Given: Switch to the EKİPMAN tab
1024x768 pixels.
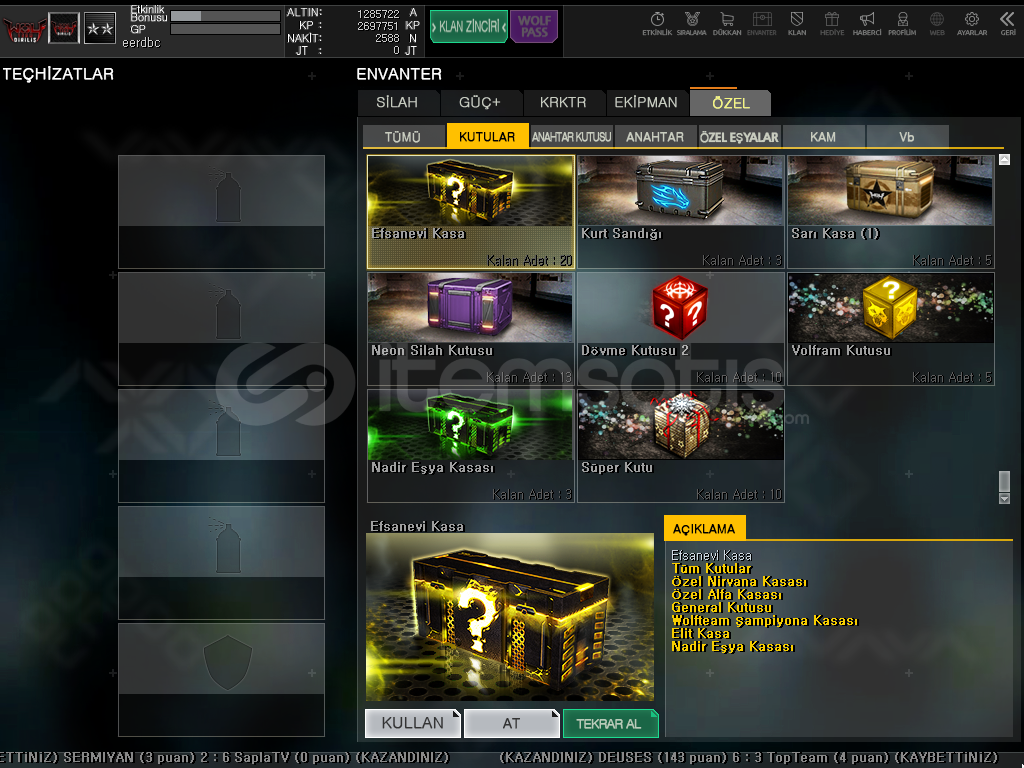Looking at the screenshot, I should [x=646, y=103].
